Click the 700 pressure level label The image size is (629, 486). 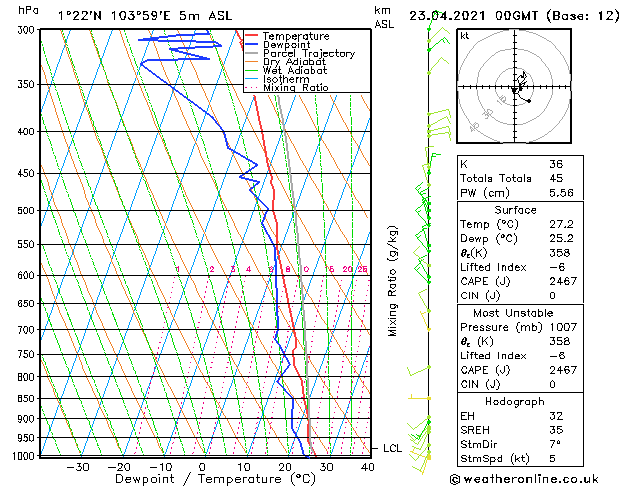28,330
